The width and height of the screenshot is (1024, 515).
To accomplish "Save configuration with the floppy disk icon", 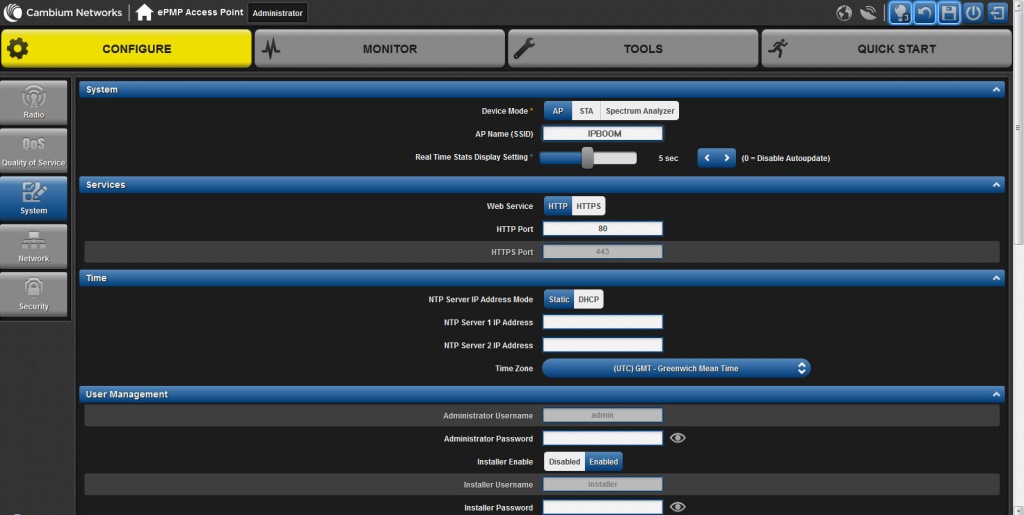I will point(949,13).
